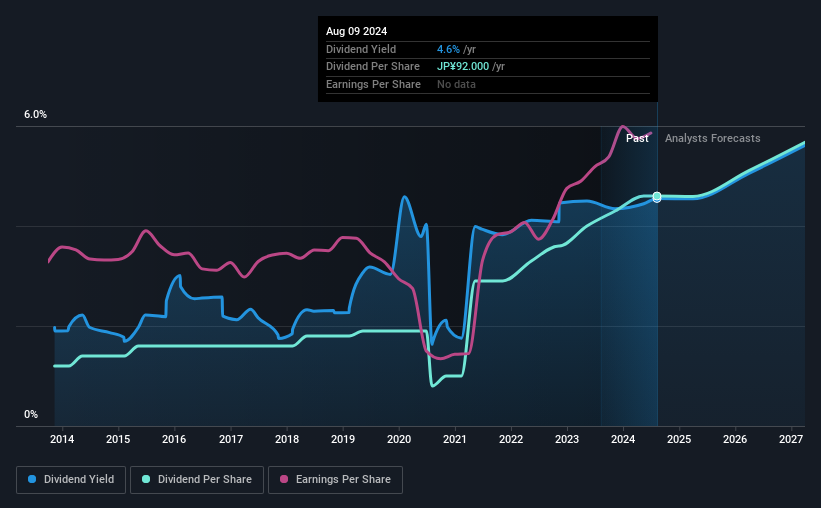Viewport: 821px width, 508px height.
Task: Click the 2027 x-axis label
Action: pyautogui.click(x=791, y=439)
